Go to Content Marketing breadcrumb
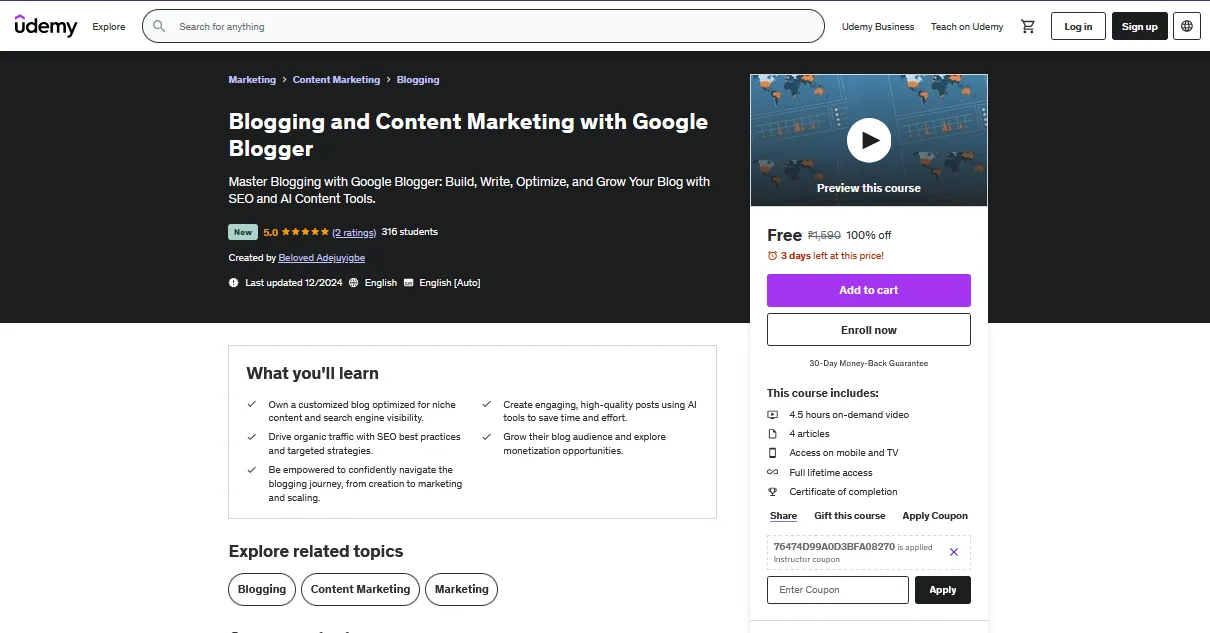 336,80
